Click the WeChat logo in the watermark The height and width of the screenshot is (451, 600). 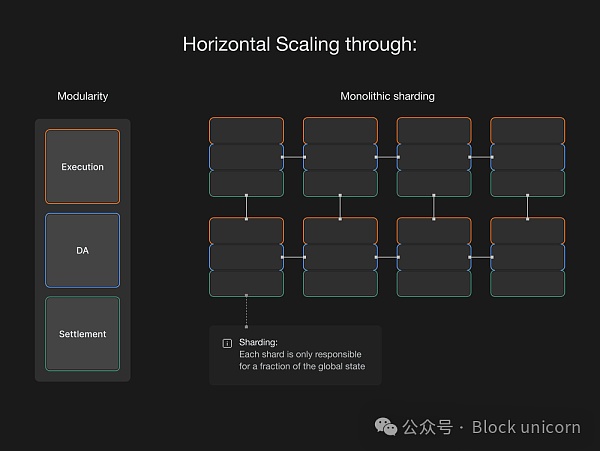pyautogui.click(x=385, y=426)
